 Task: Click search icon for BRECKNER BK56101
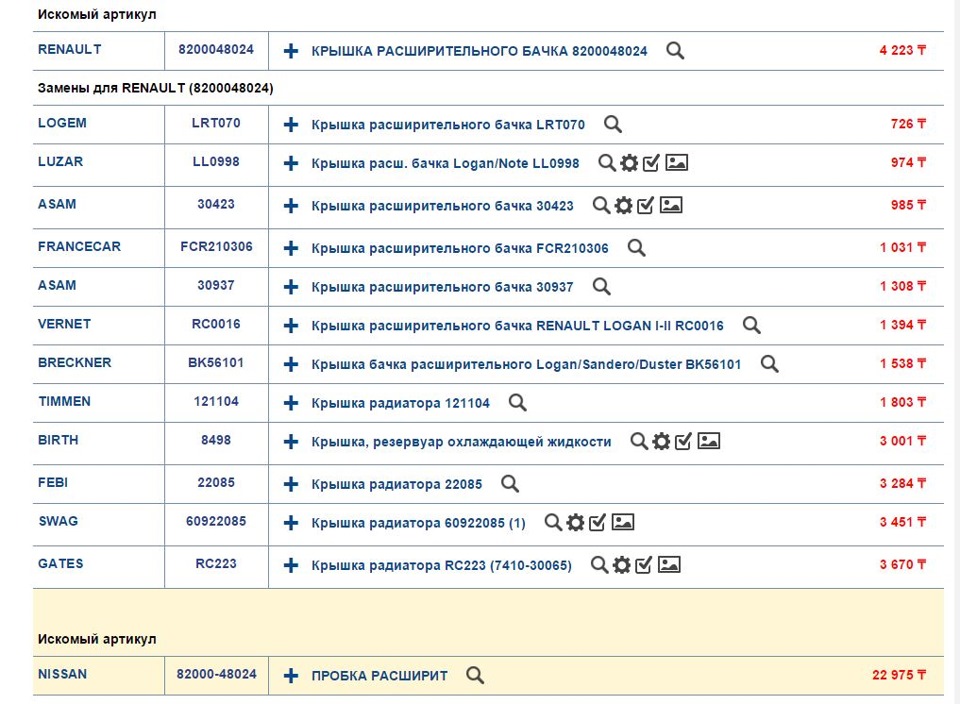click(769, 364)
